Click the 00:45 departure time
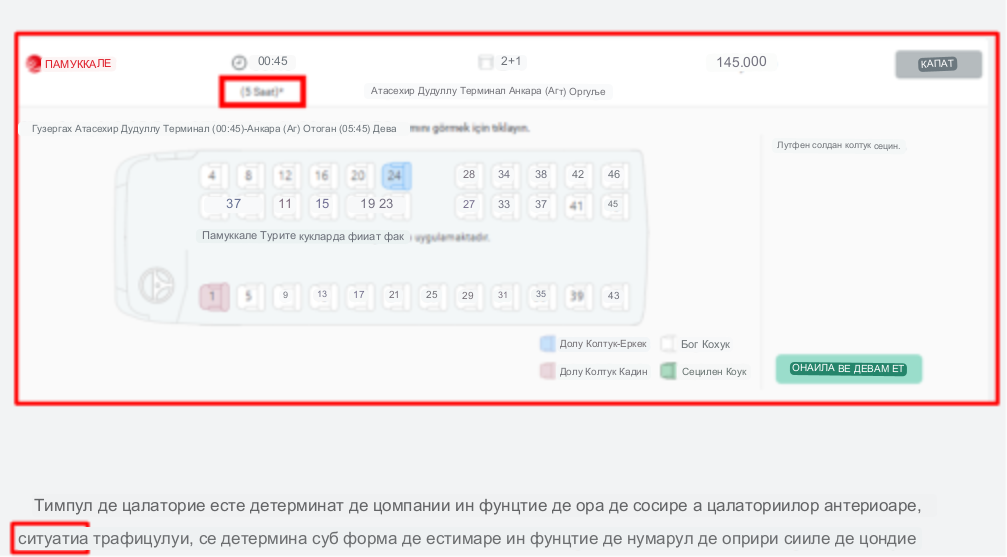This screenshot has width=1007, height=557. [273, 61]
